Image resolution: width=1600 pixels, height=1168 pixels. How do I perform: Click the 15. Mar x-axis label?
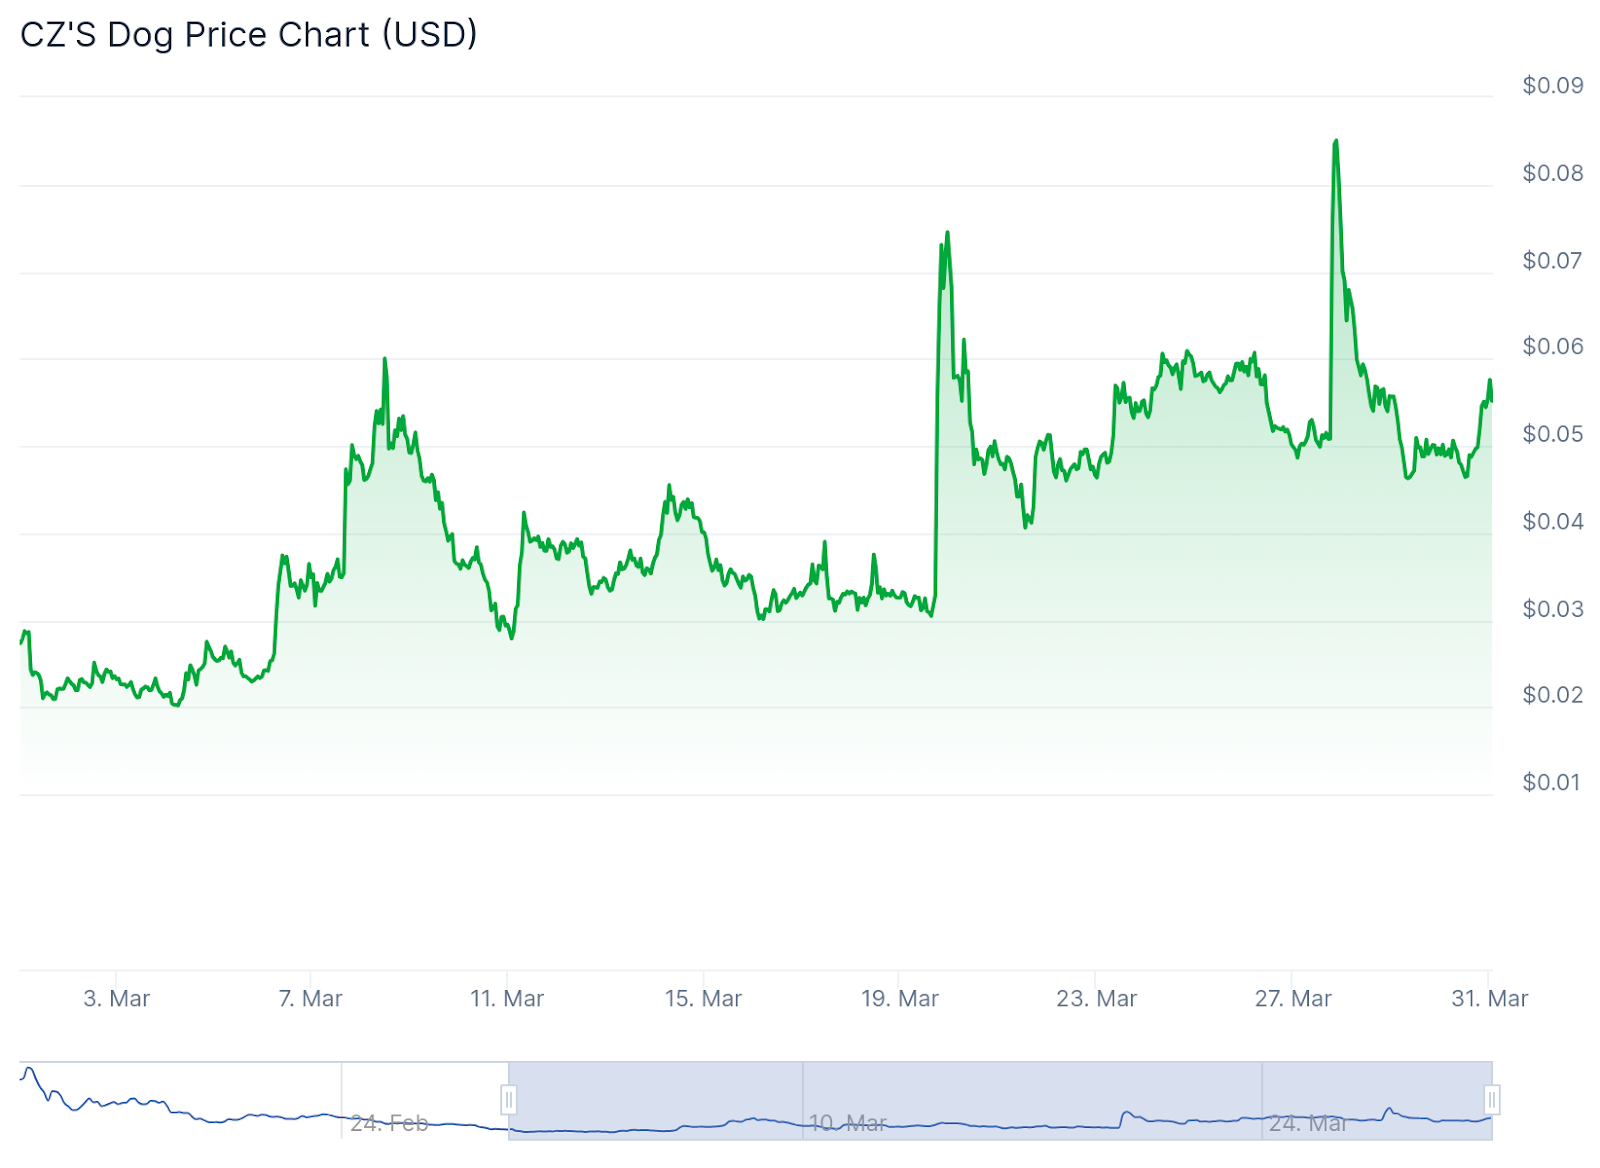[x=703, y=998]
